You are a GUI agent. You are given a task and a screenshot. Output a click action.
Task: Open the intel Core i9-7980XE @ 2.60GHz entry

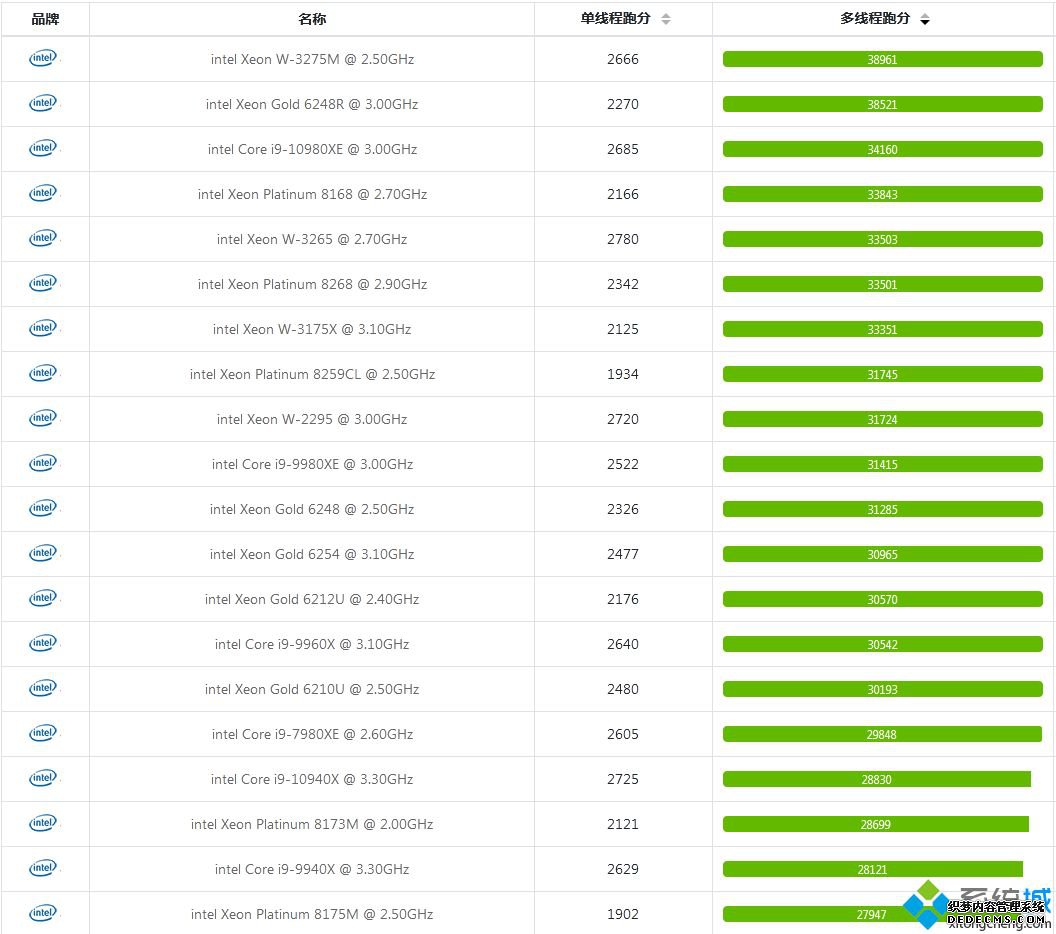tap(312, 734)
